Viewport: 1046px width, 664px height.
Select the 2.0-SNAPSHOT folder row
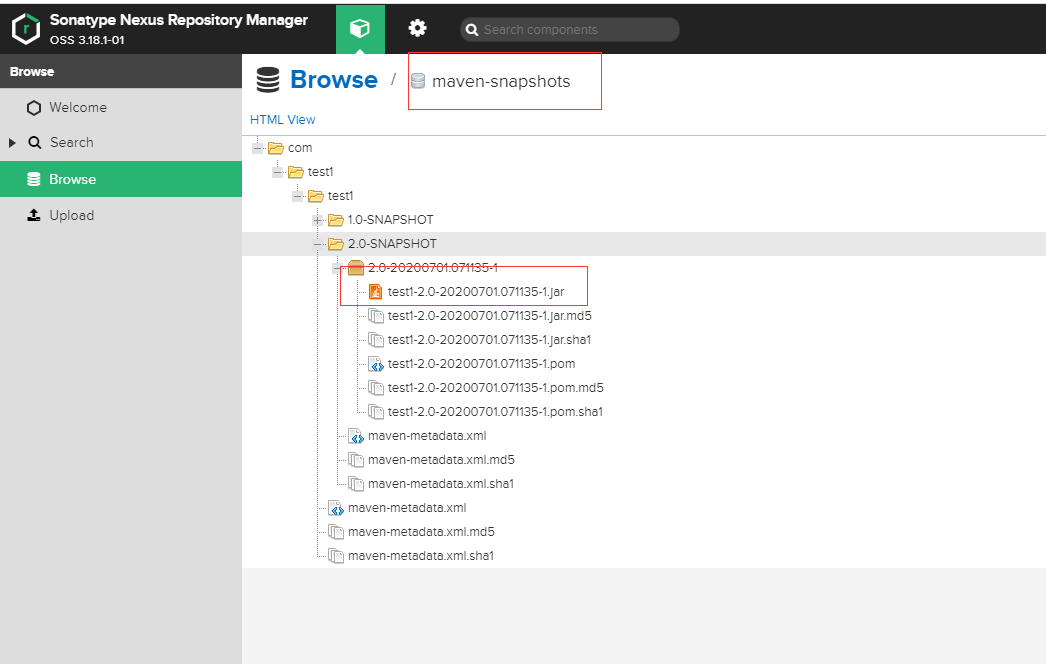[644, 244]
